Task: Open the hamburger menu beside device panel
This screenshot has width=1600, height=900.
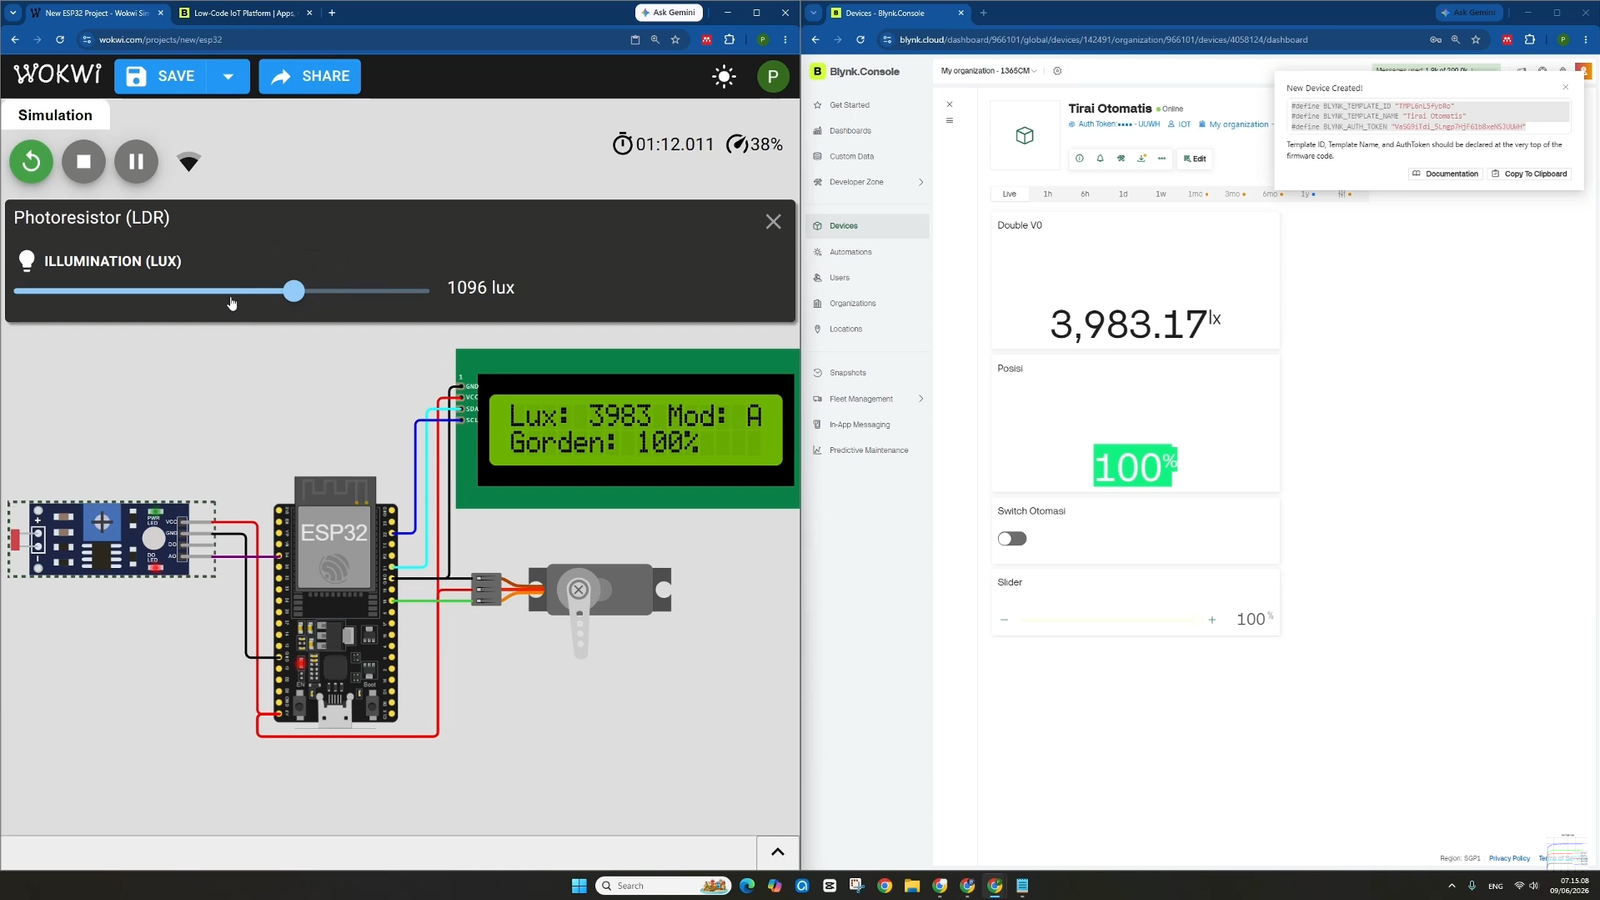Action: [949, 121]
